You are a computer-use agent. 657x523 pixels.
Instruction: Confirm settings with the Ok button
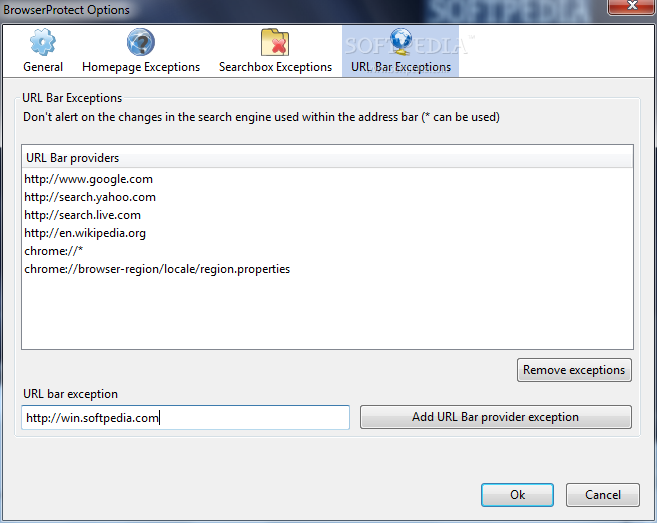click(517, 495)
